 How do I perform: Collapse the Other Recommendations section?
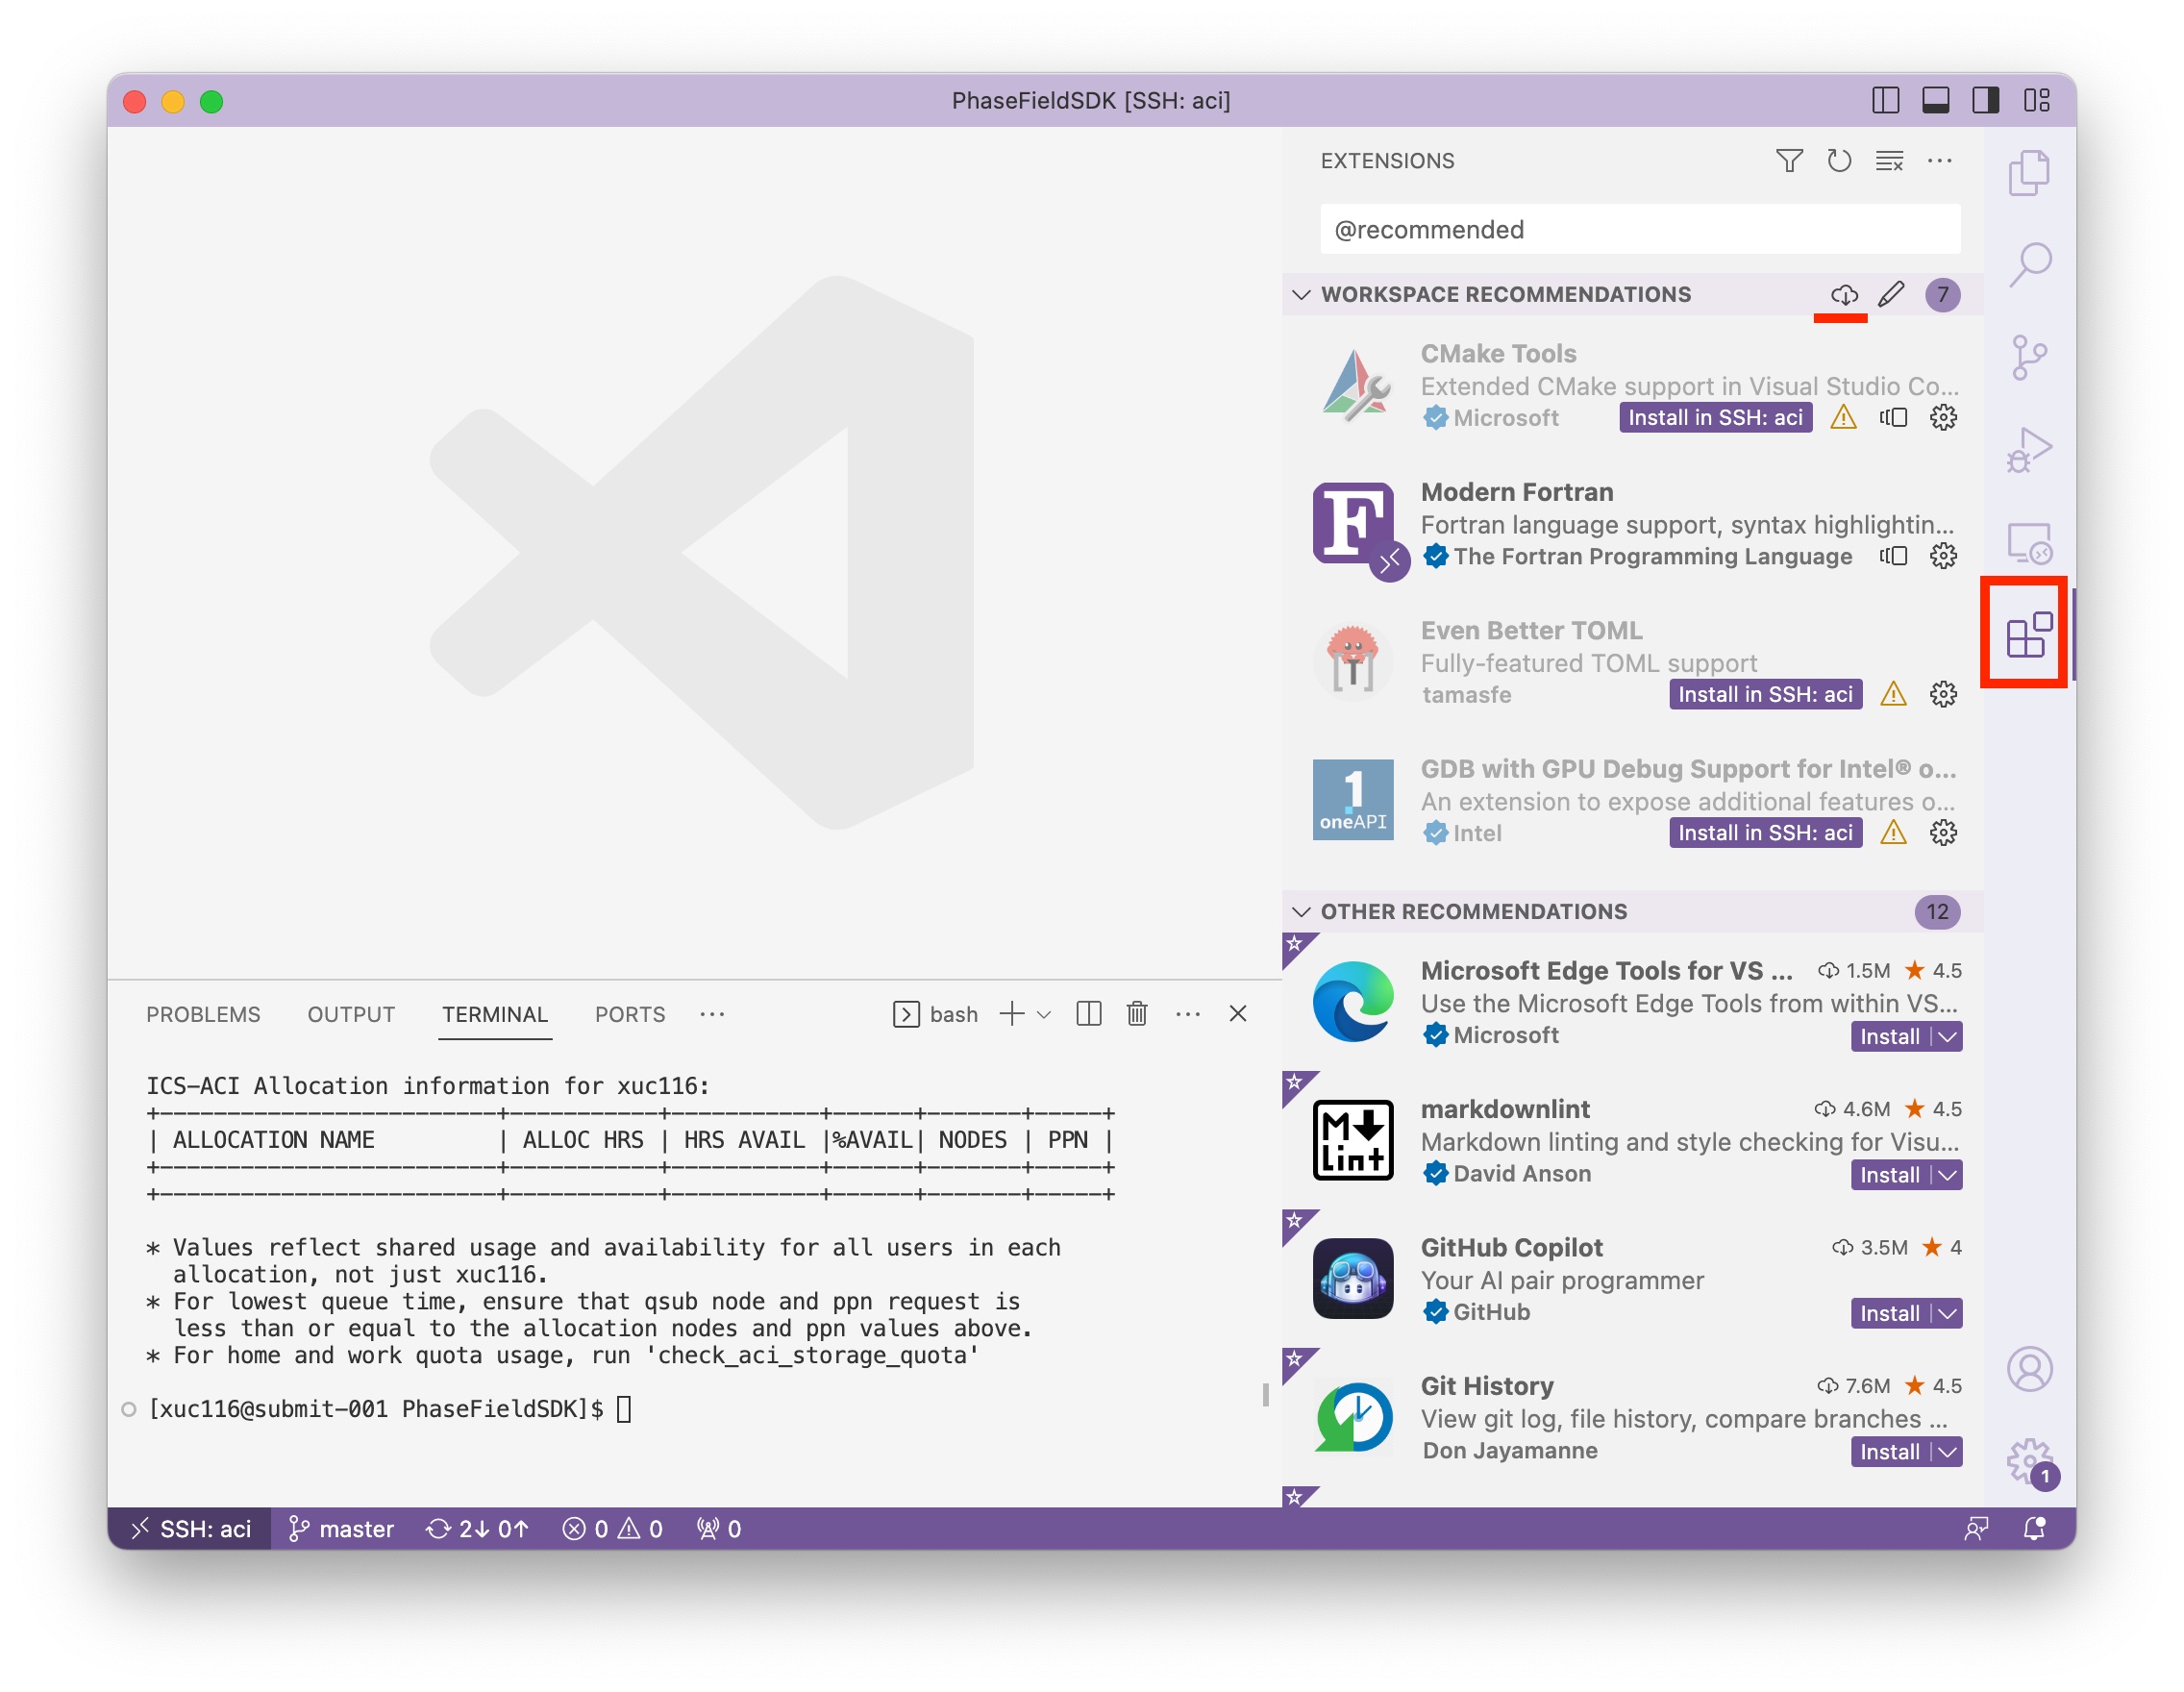[1301, 911]
